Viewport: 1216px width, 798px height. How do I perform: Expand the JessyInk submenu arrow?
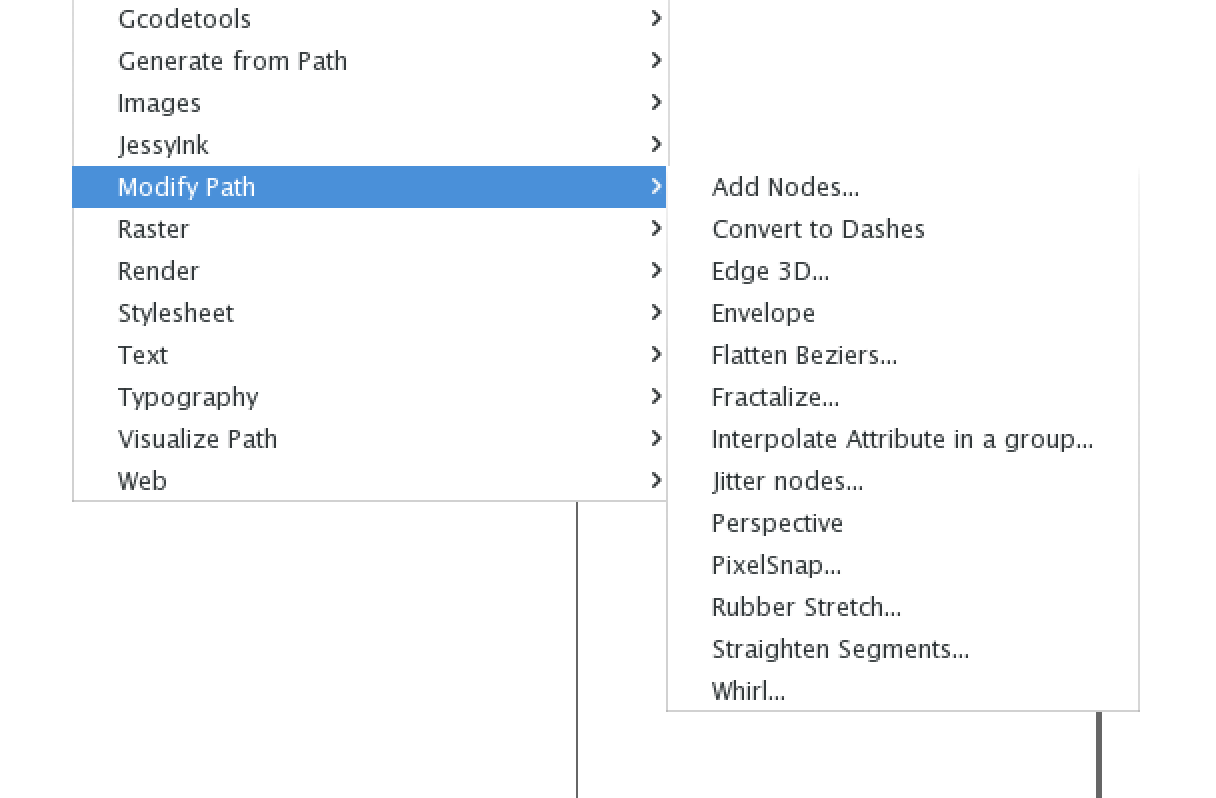656,145
